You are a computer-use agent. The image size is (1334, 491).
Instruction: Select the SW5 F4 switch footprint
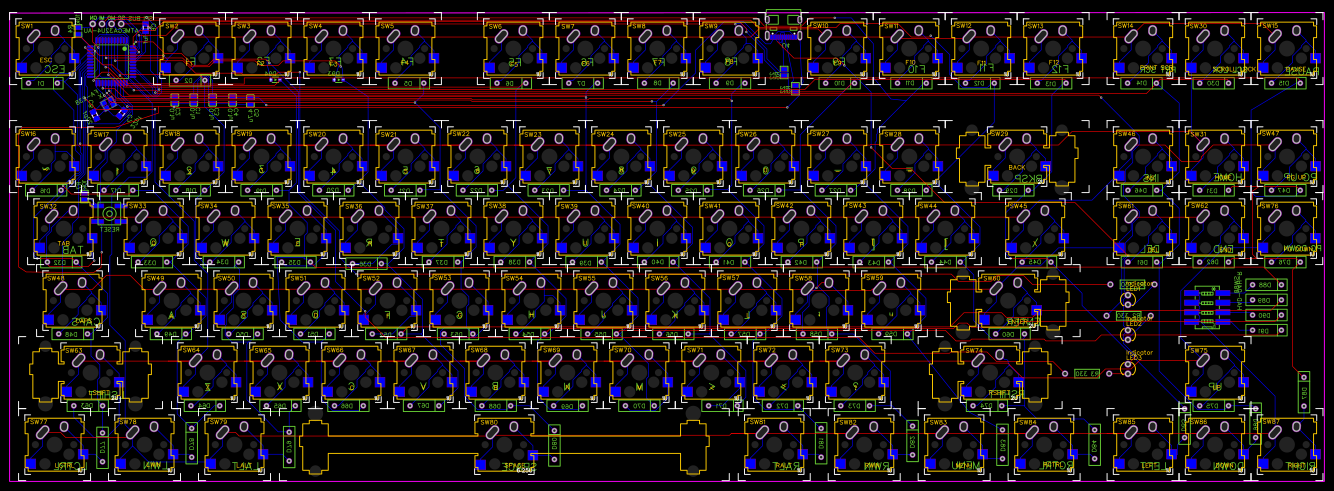point(405,49)
